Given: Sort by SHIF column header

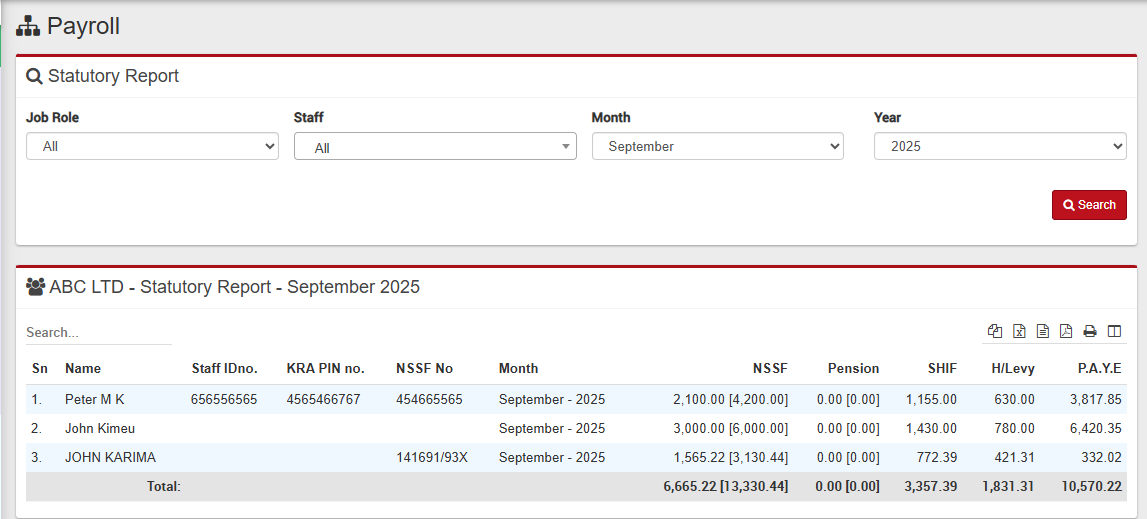Looking at the screenshot, I should pos(941,368).
